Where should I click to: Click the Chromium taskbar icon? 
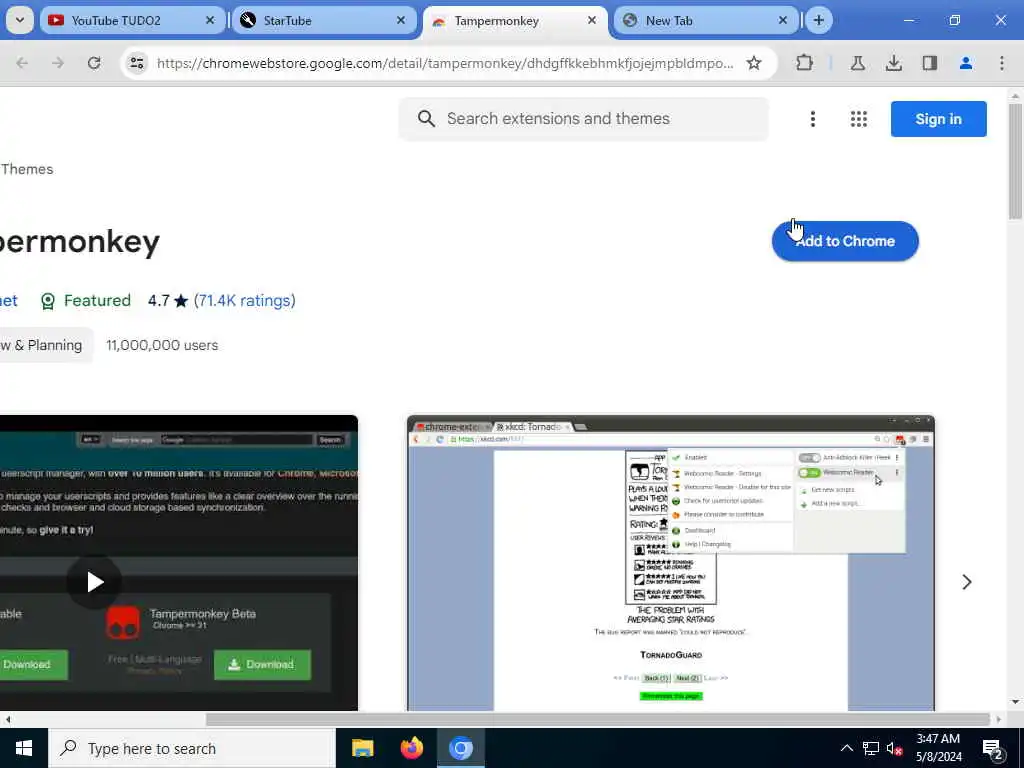[x=460, y=748]
